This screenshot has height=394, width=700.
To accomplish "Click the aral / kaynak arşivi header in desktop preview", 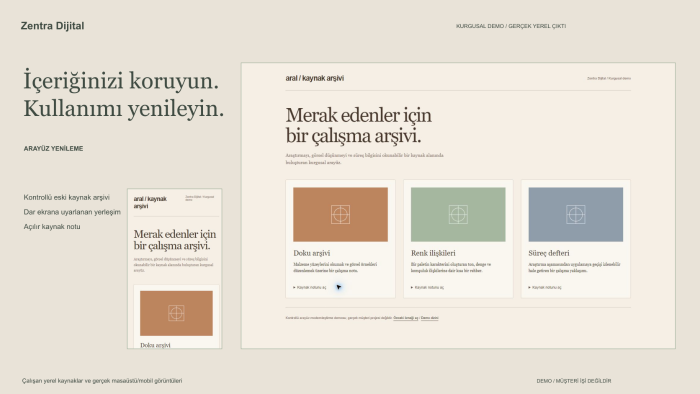I will (315, 78).
